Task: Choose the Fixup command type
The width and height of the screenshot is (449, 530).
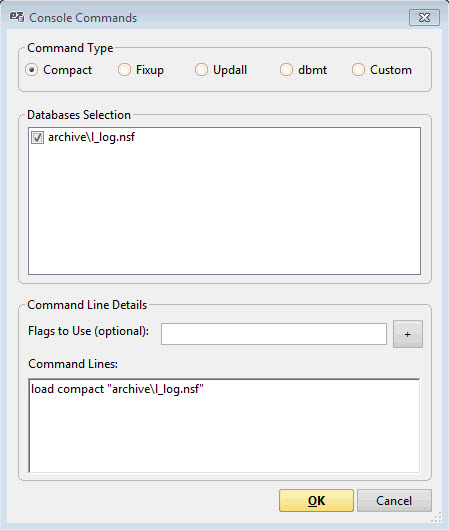Action: (124, 70)
